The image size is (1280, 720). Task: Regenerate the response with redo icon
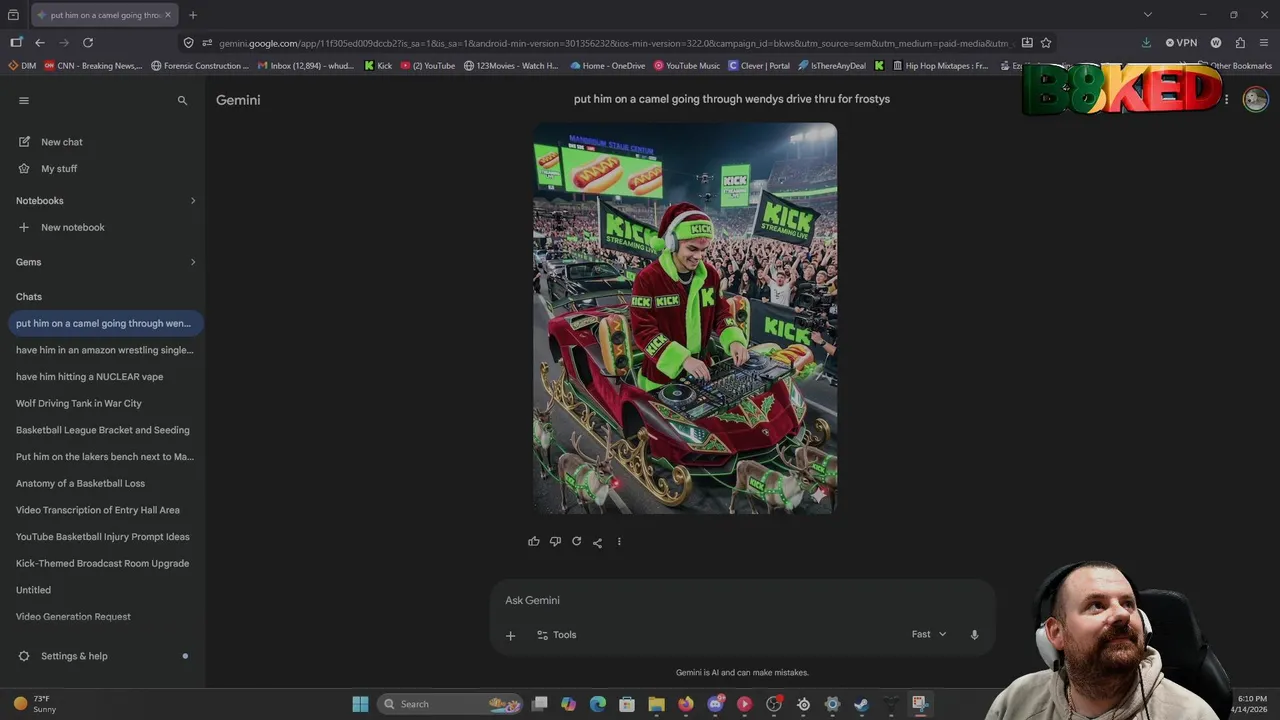pos(576,541)
